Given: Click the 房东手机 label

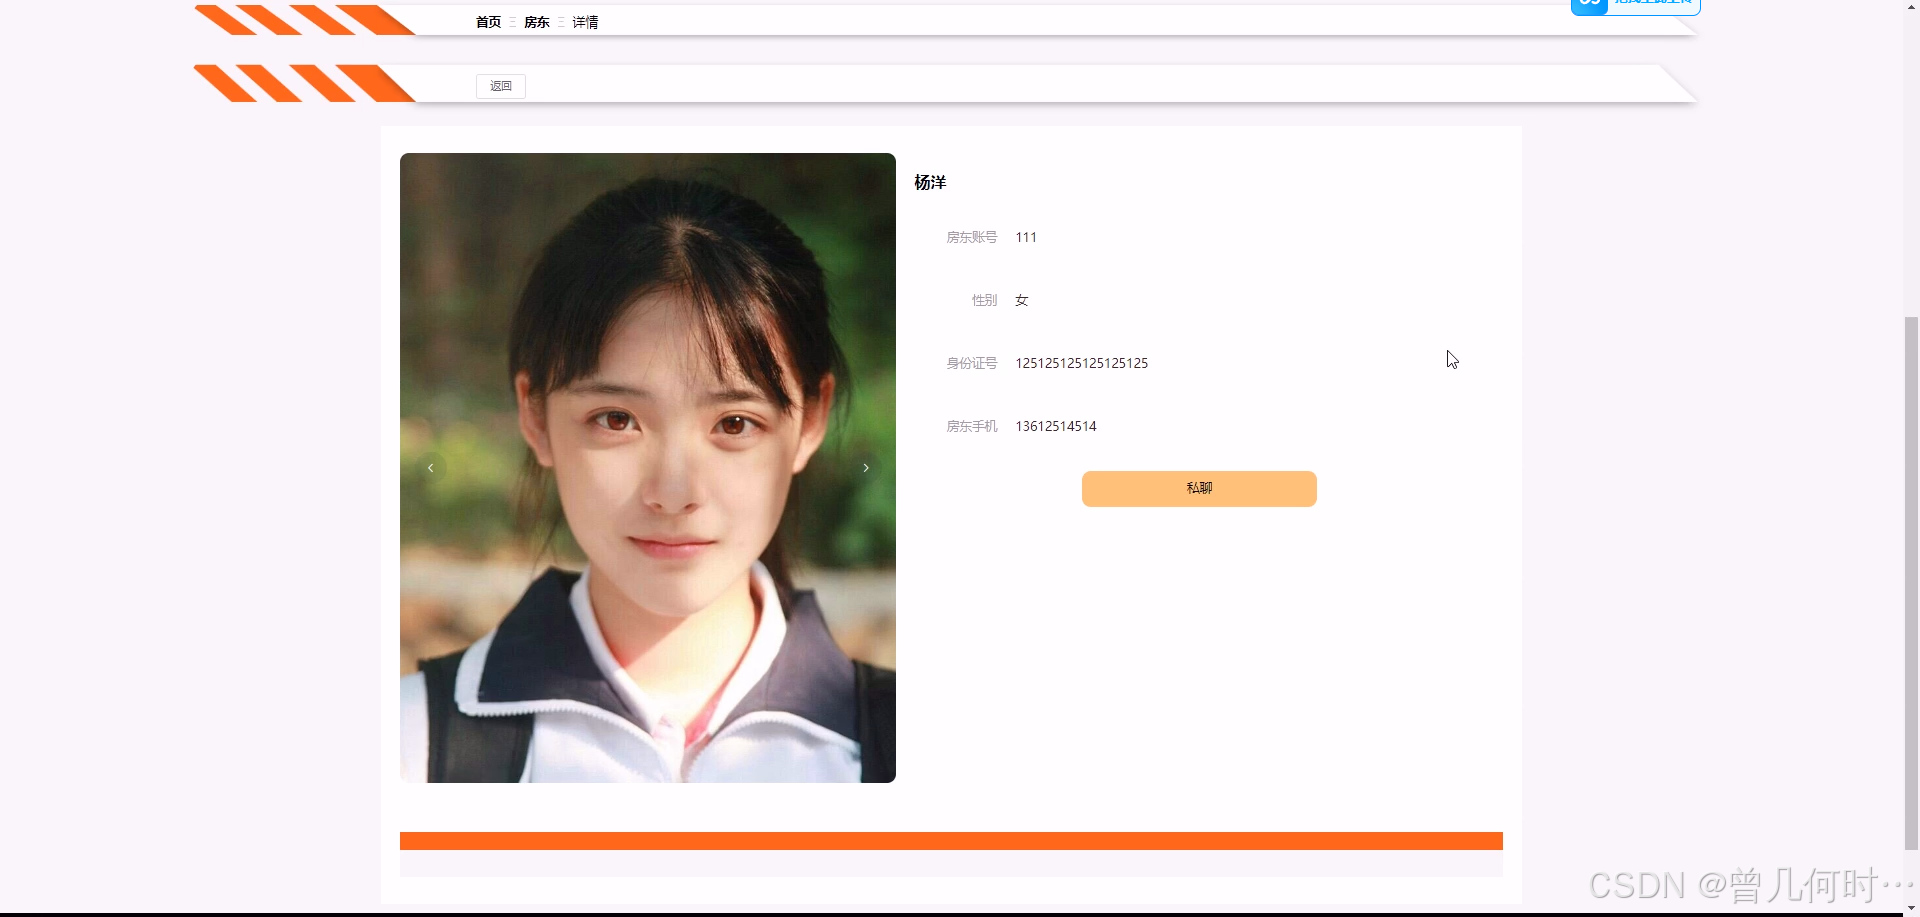Looking at the screenshot, I should 972,426.
